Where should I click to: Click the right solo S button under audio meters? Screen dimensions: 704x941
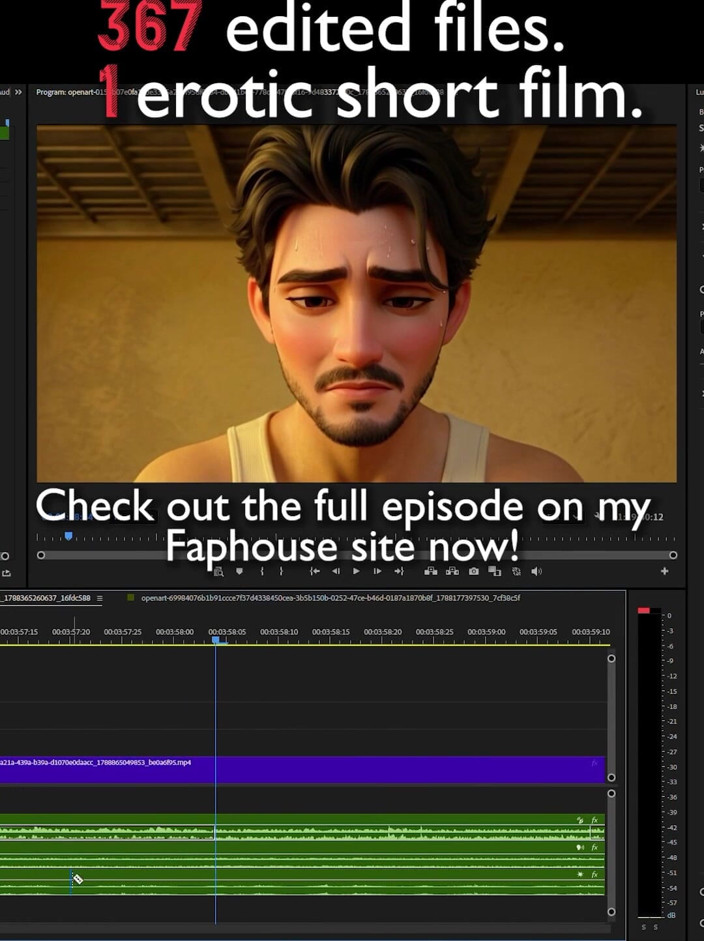[x=655, y=927]
